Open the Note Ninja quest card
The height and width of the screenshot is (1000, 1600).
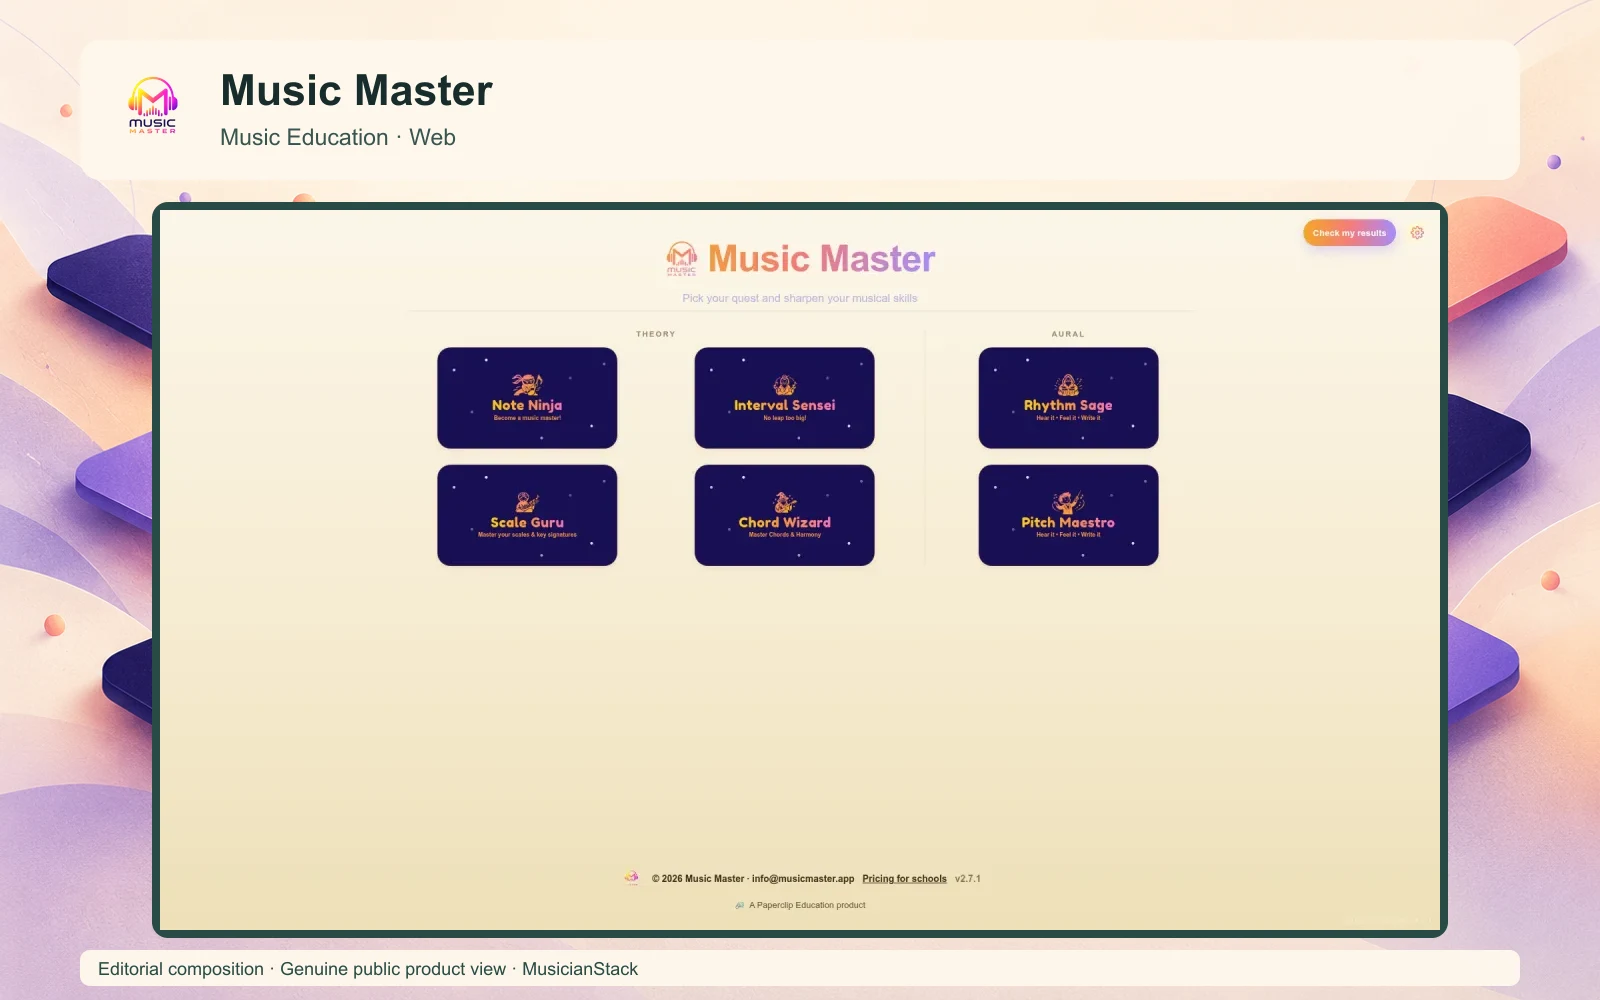coord(527,398)
